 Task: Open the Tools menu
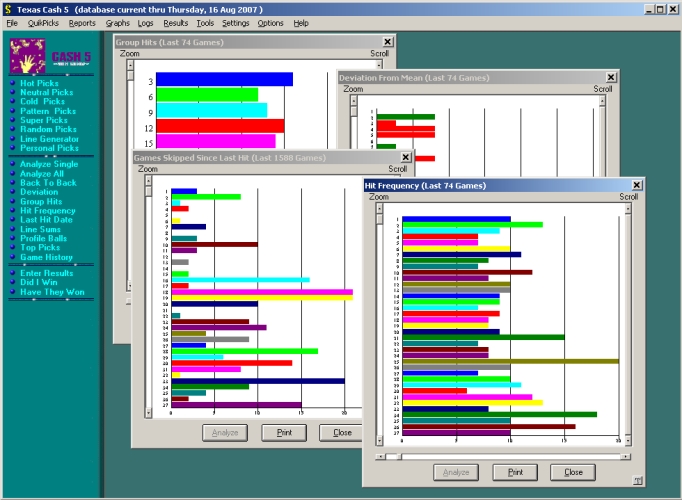point(205,23)
